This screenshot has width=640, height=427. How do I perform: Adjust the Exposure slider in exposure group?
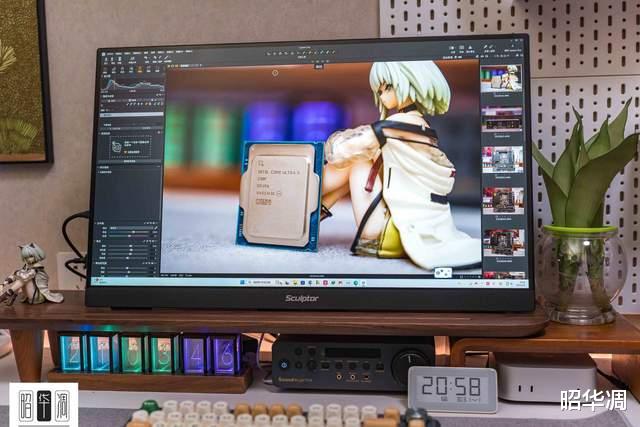pyautogui.click(x=131, y=247)
